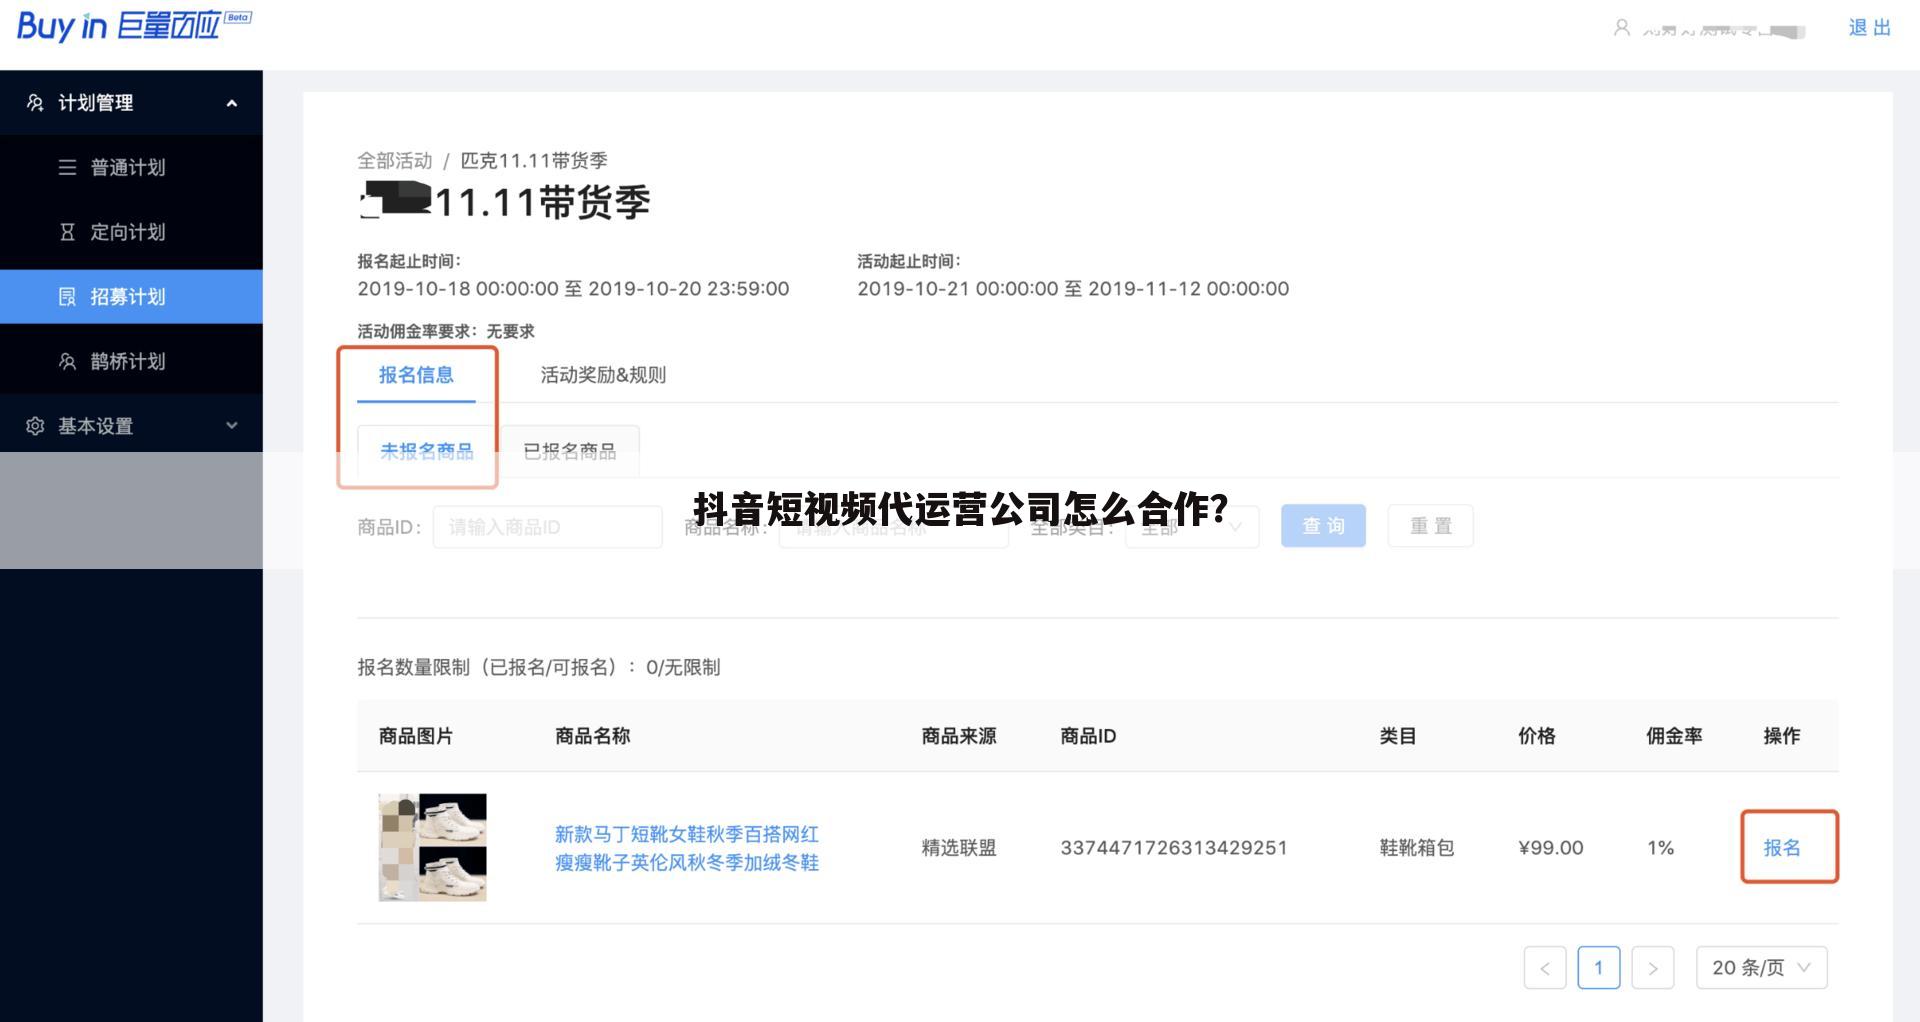Click the 基本设置 gear icon

35,426
